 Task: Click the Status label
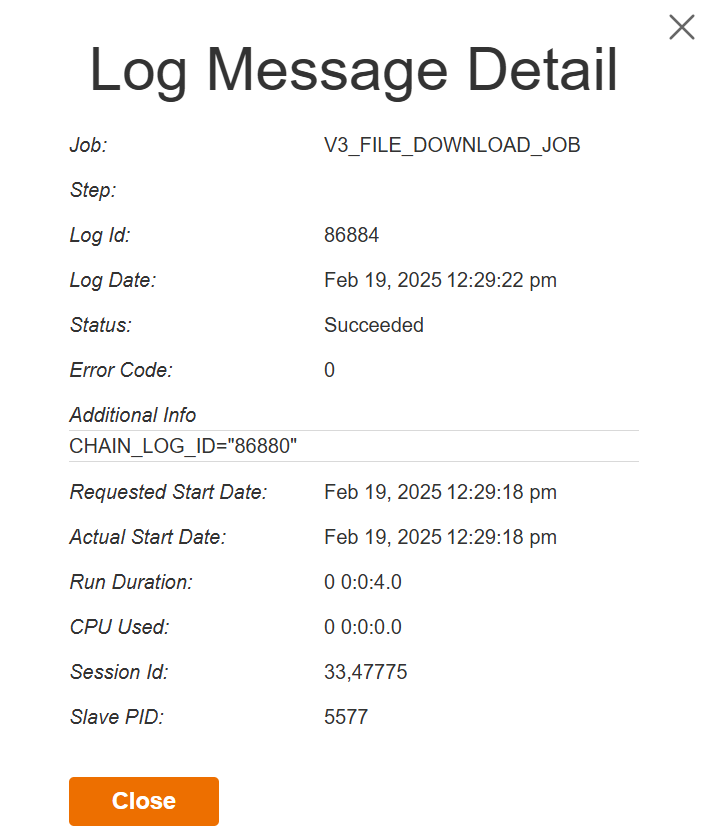[101, 325]
